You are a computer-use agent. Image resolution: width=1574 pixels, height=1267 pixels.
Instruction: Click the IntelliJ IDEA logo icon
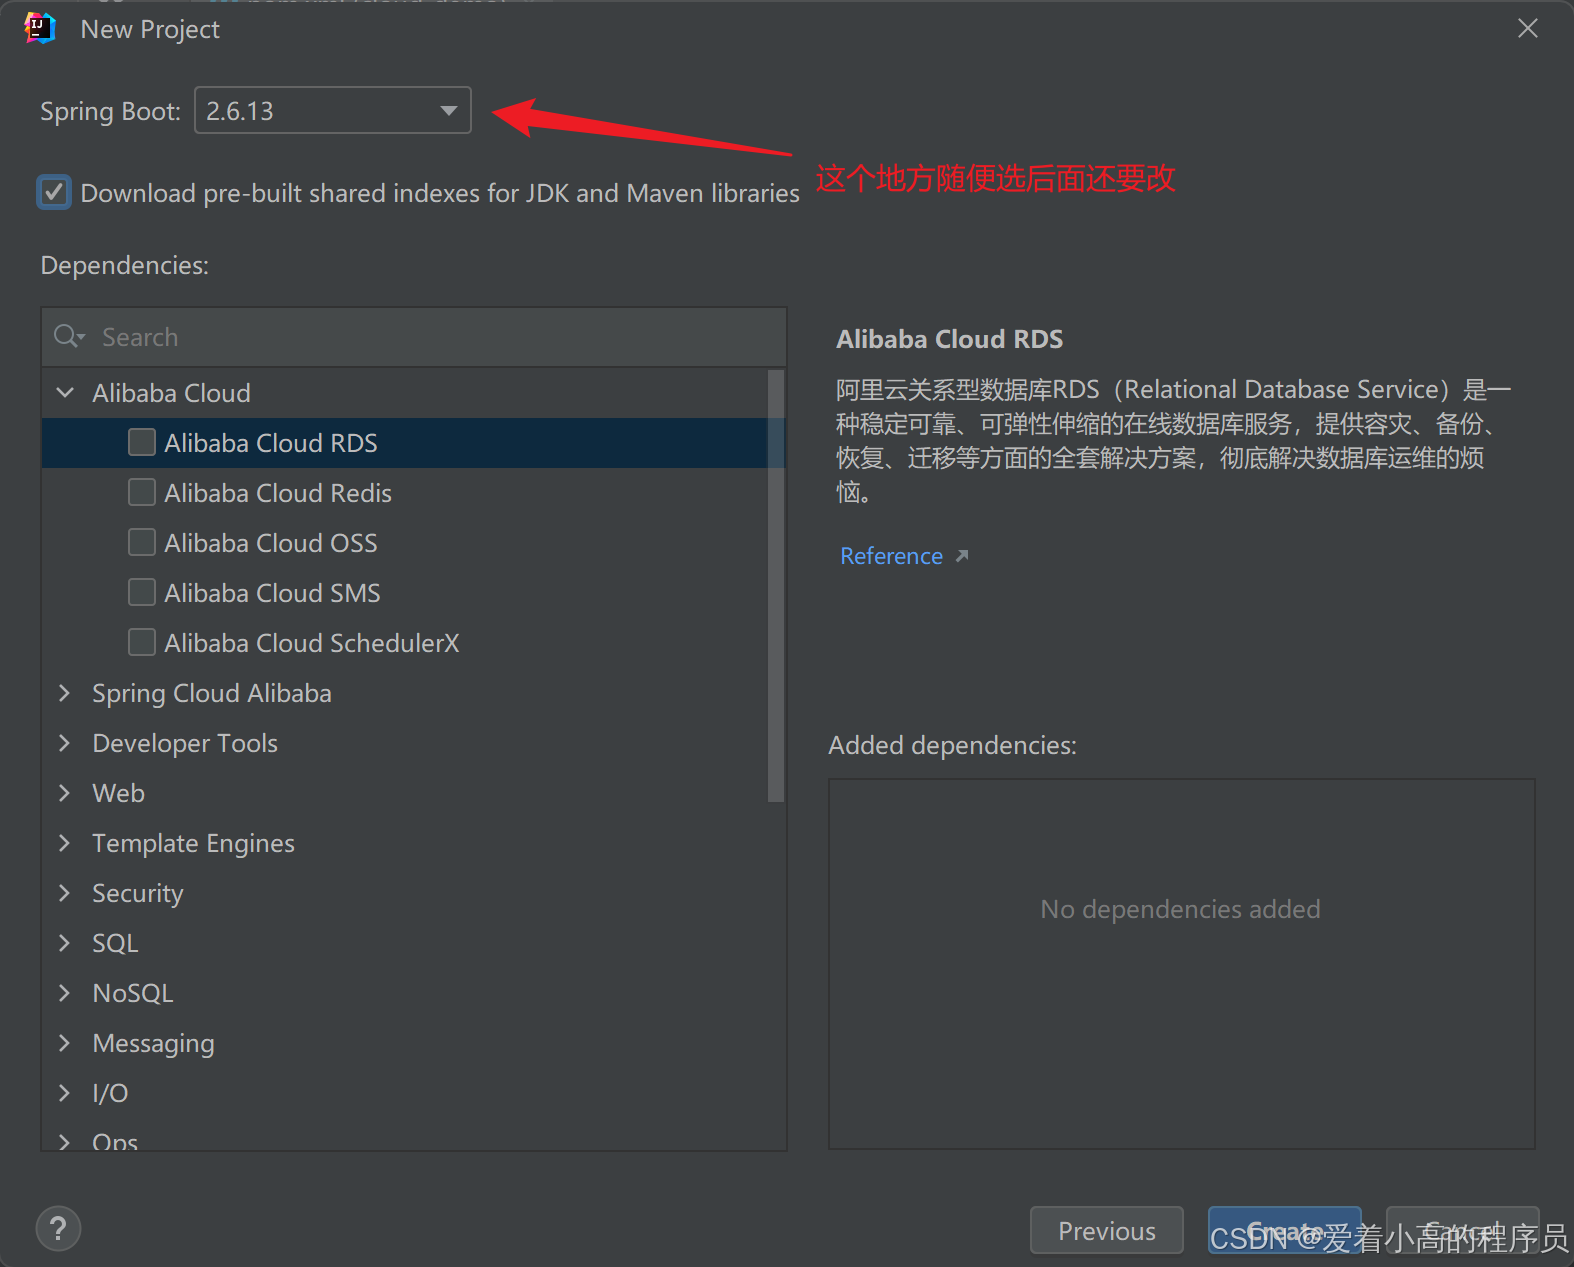click(x=40, y=29)
